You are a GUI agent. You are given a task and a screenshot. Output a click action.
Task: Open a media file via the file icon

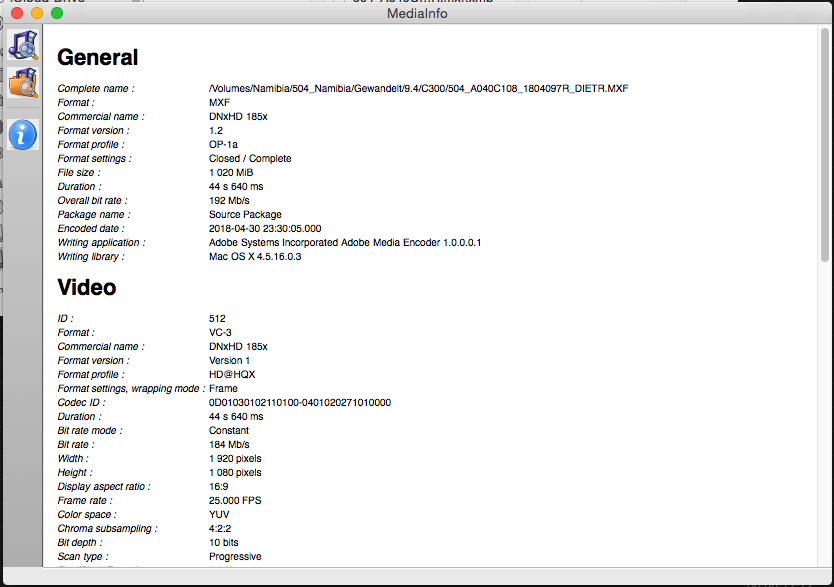23,45
